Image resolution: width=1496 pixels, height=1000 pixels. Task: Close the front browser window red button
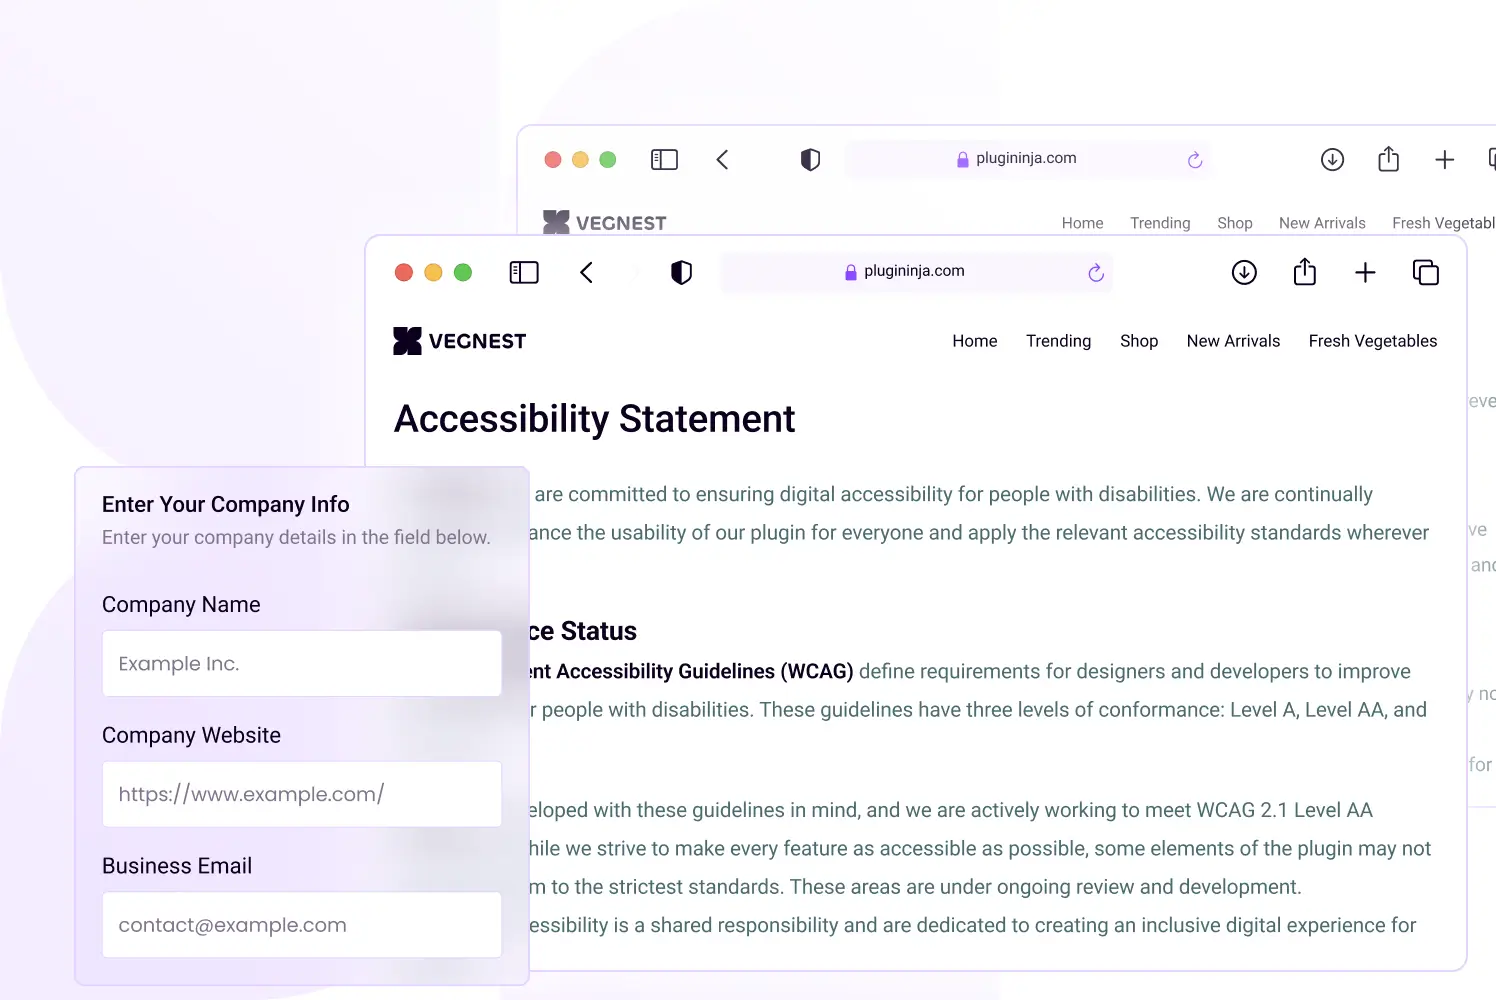(404, 272)
